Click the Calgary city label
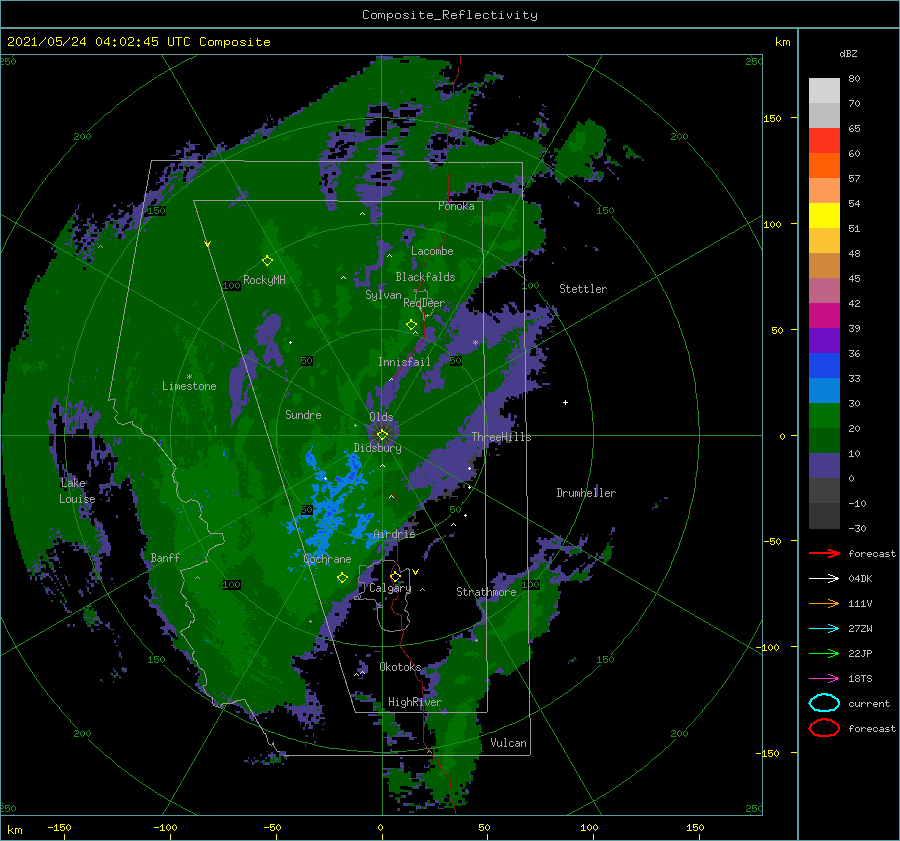 click(x=390, y=588)
